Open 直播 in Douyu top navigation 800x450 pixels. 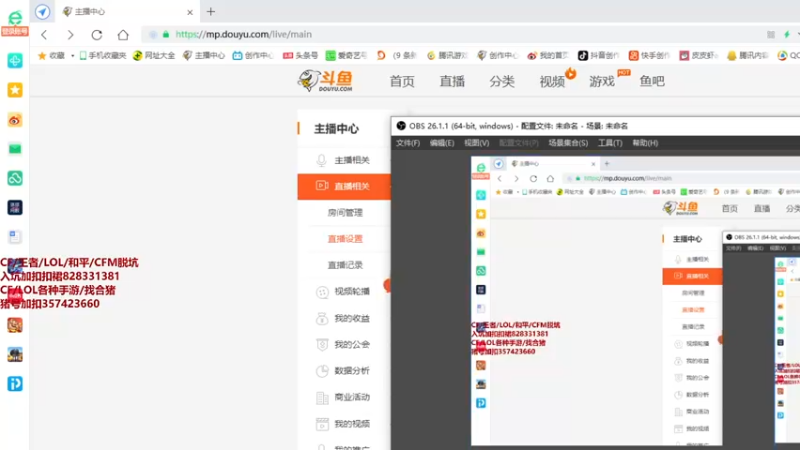point(452,81)
